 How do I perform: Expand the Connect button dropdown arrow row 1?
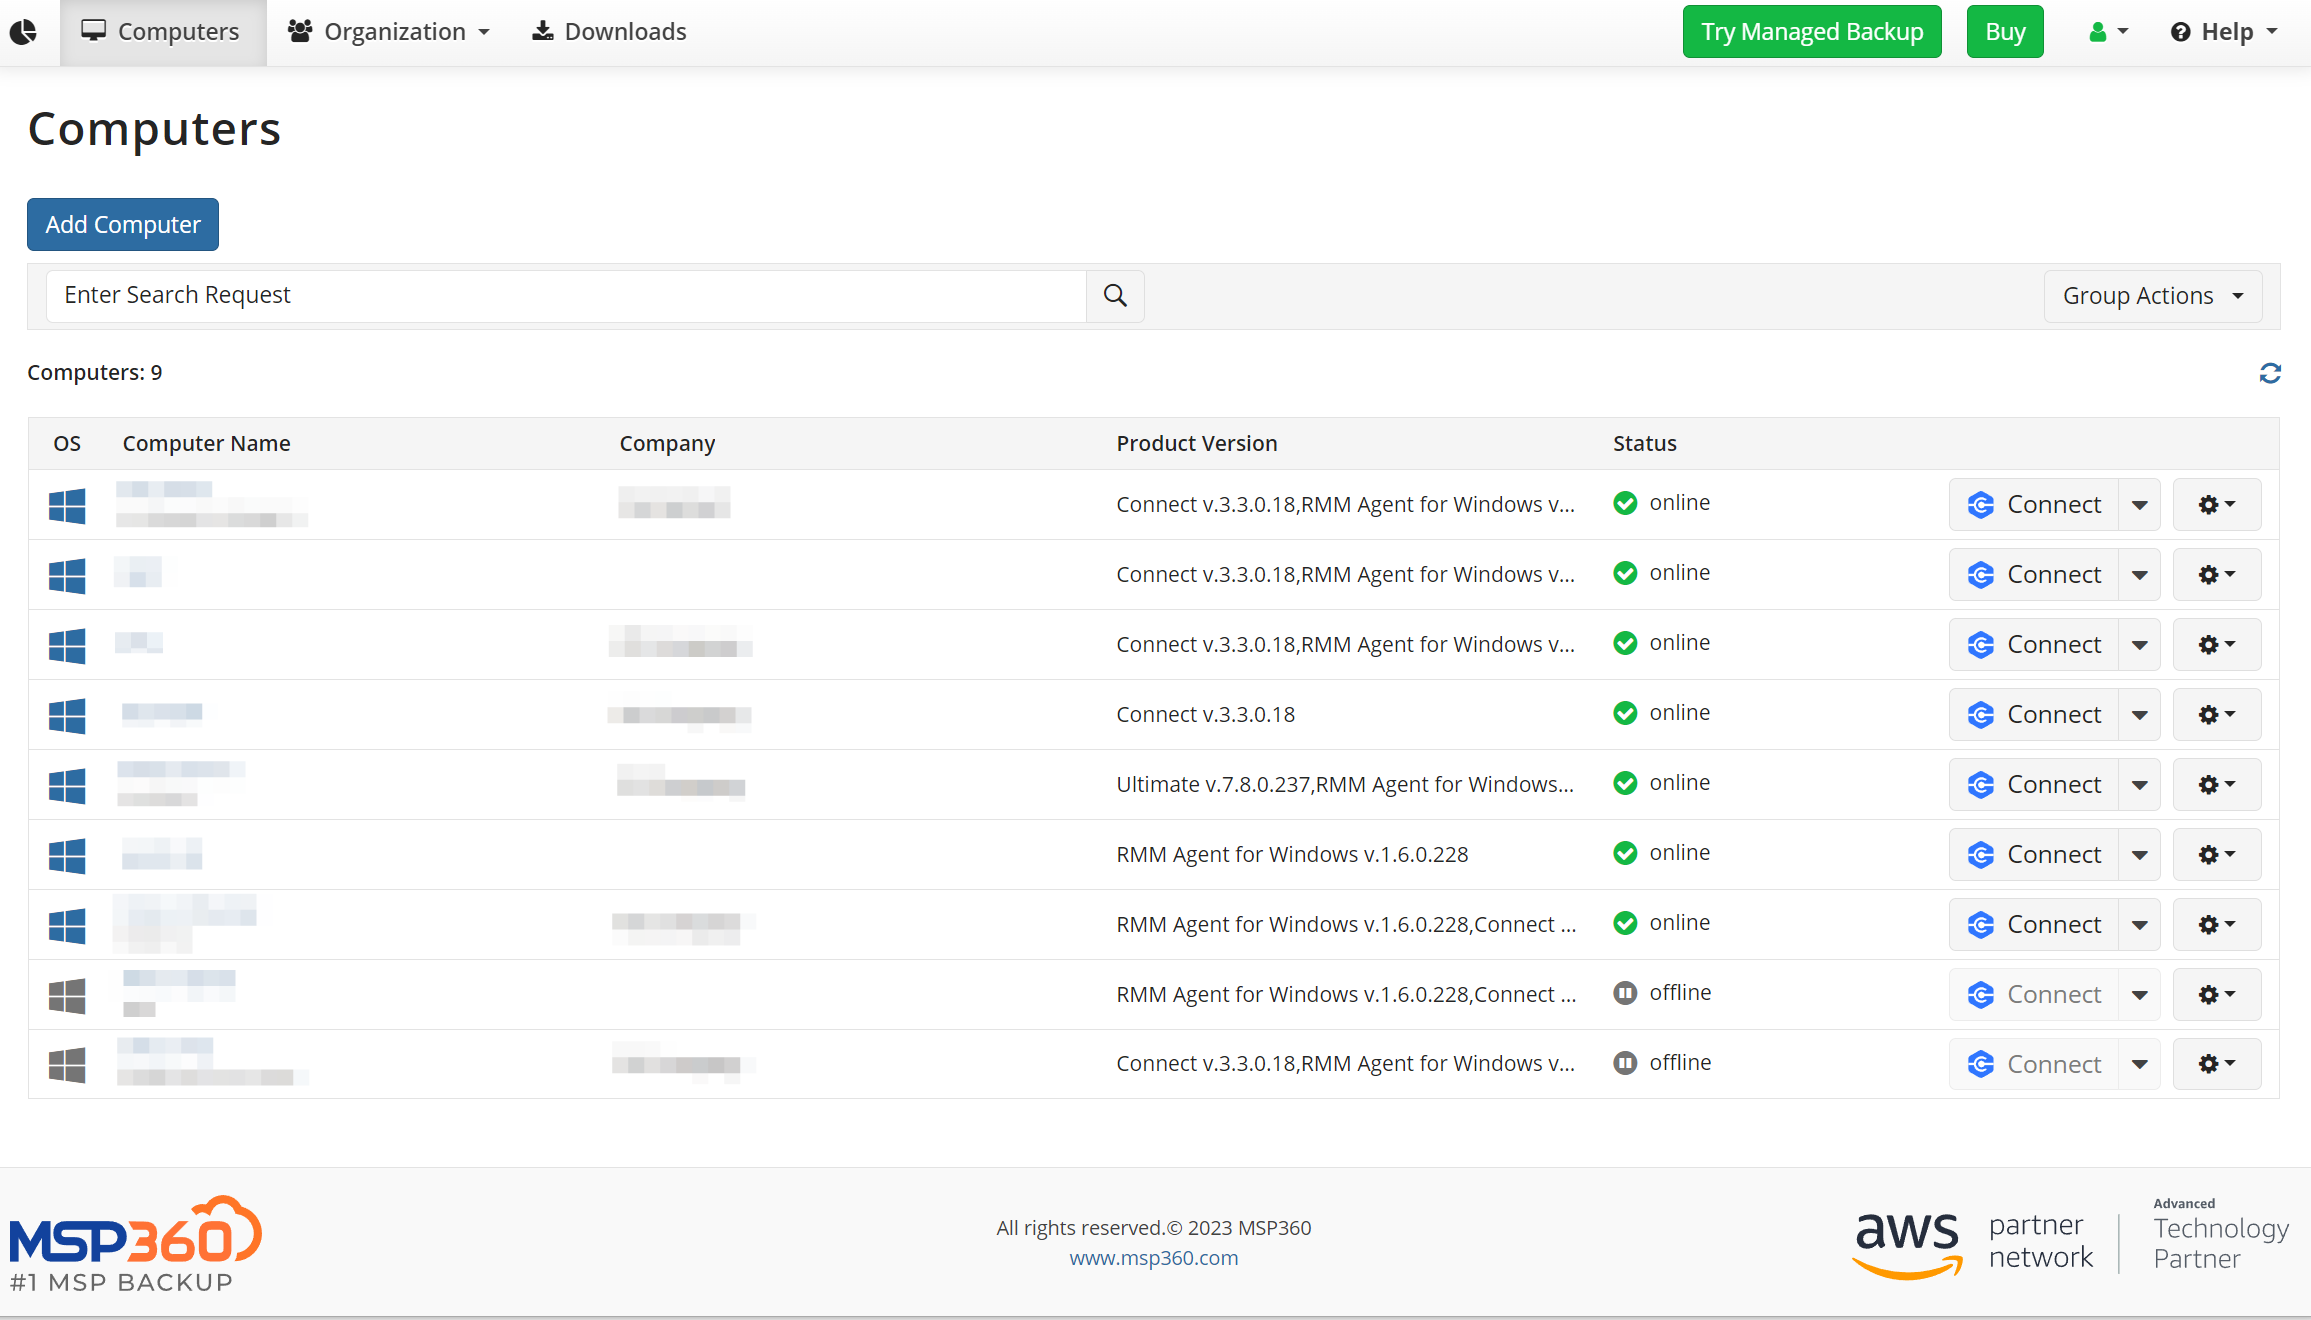tap(2140, 503)
